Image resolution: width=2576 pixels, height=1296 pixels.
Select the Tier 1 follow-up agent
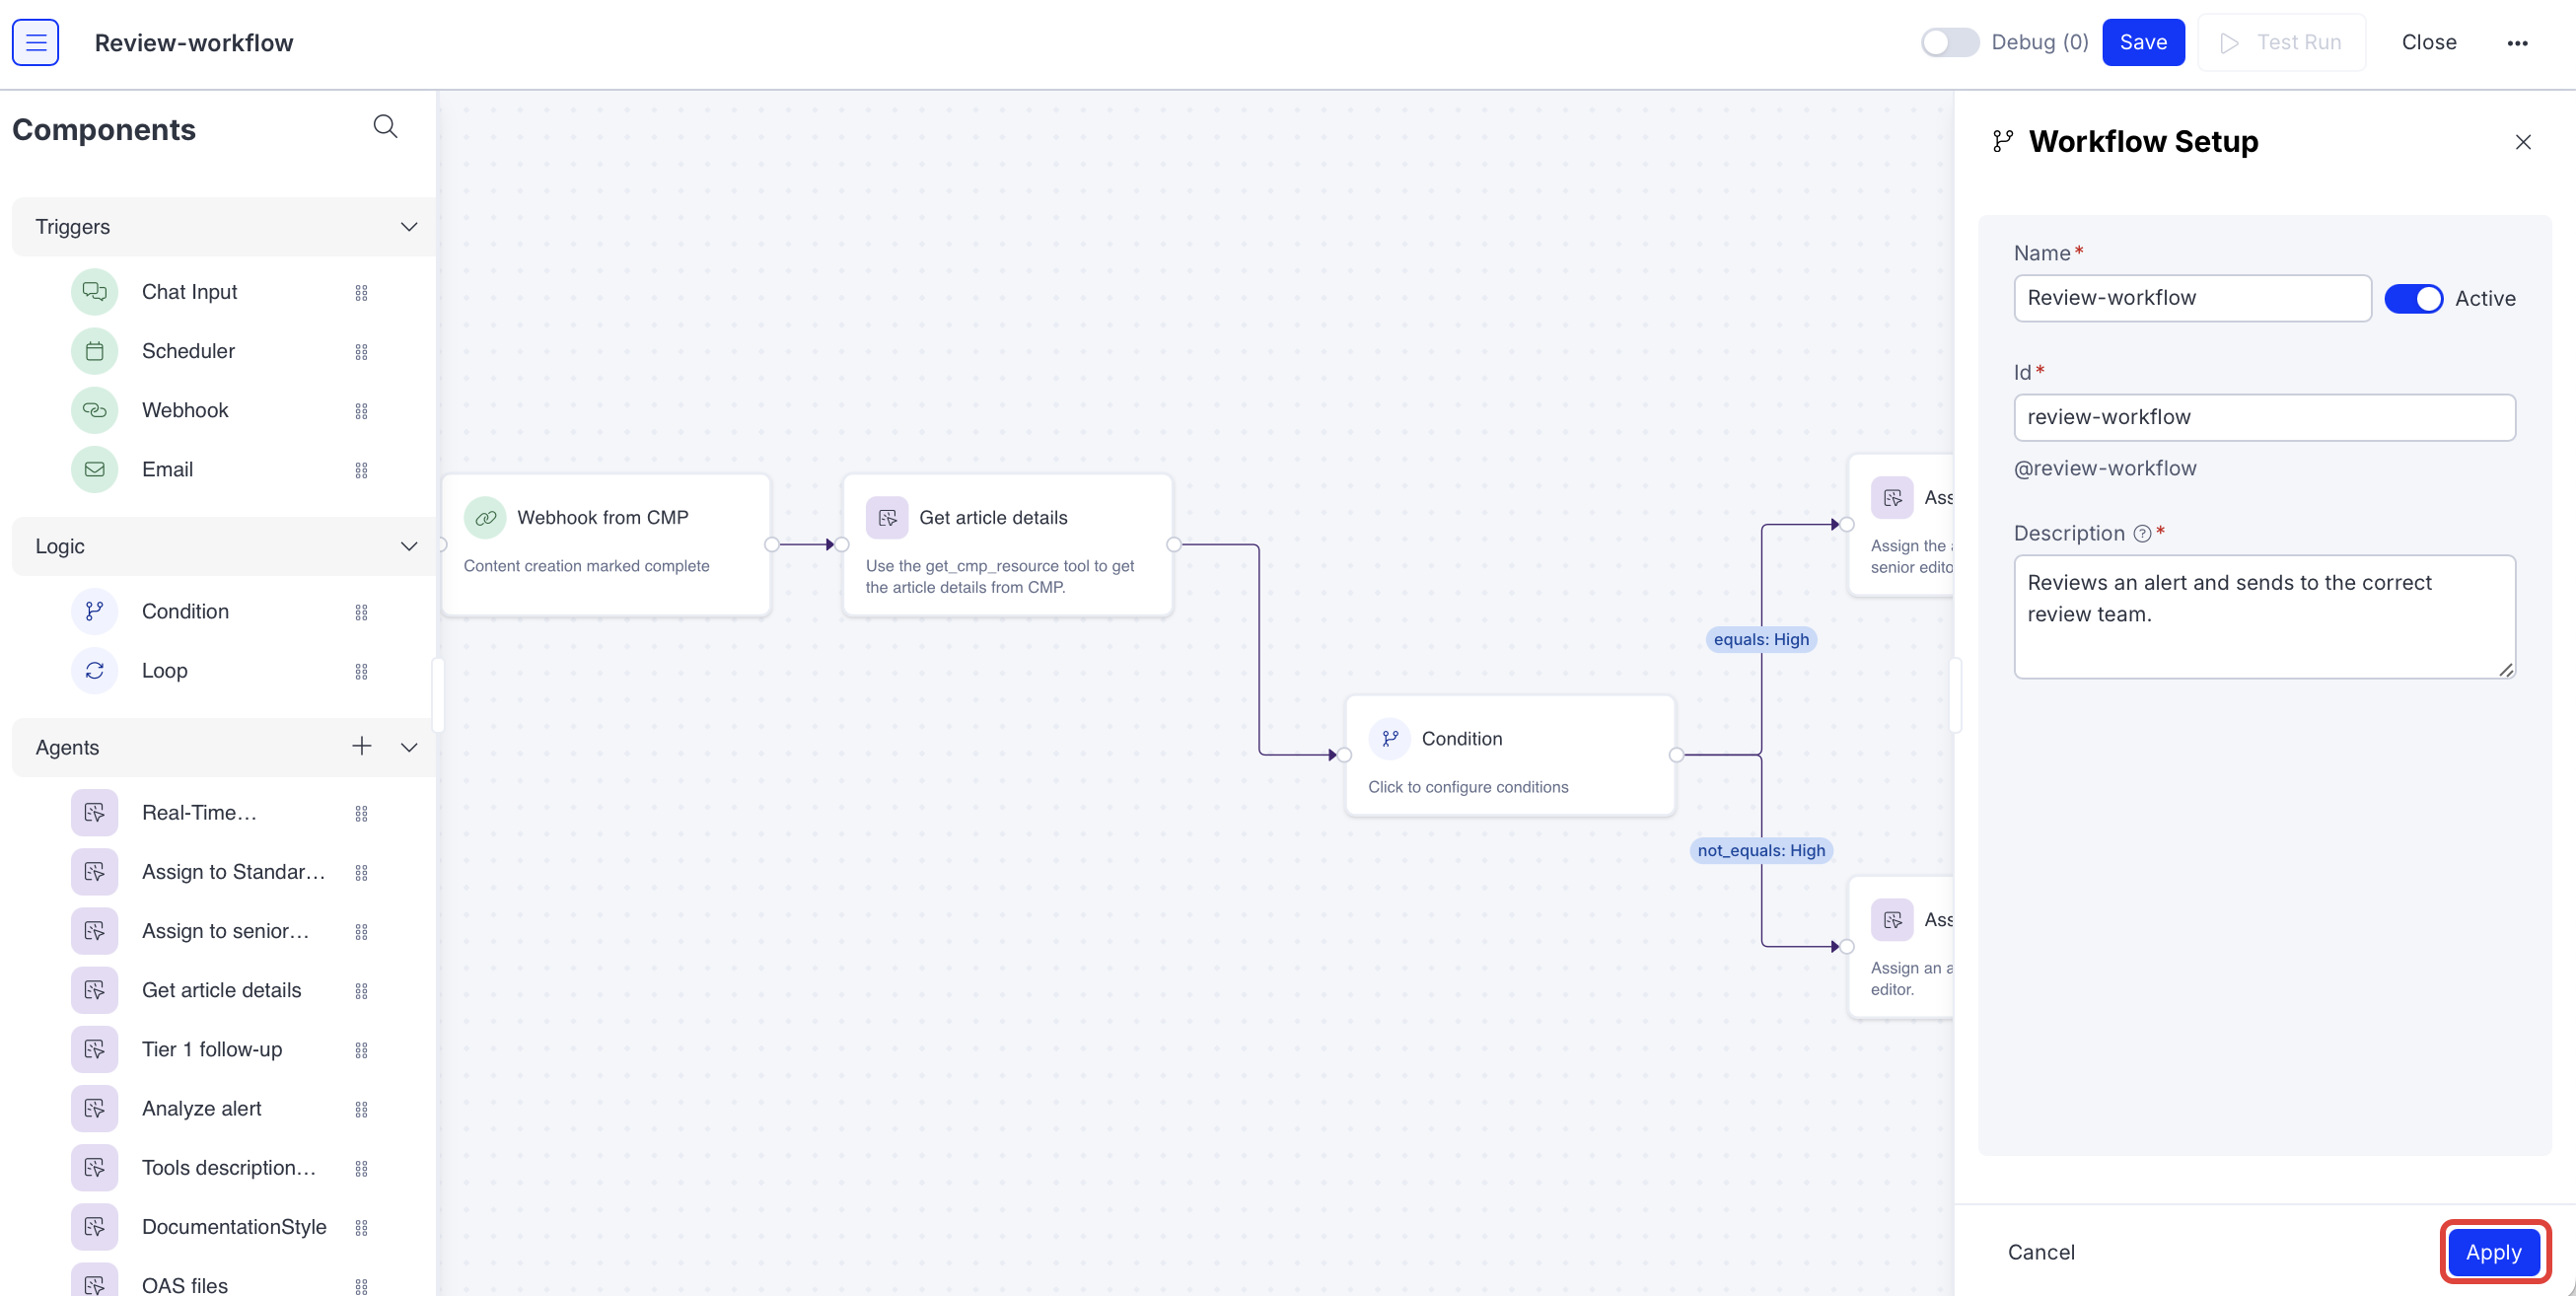click(211, 1049)
